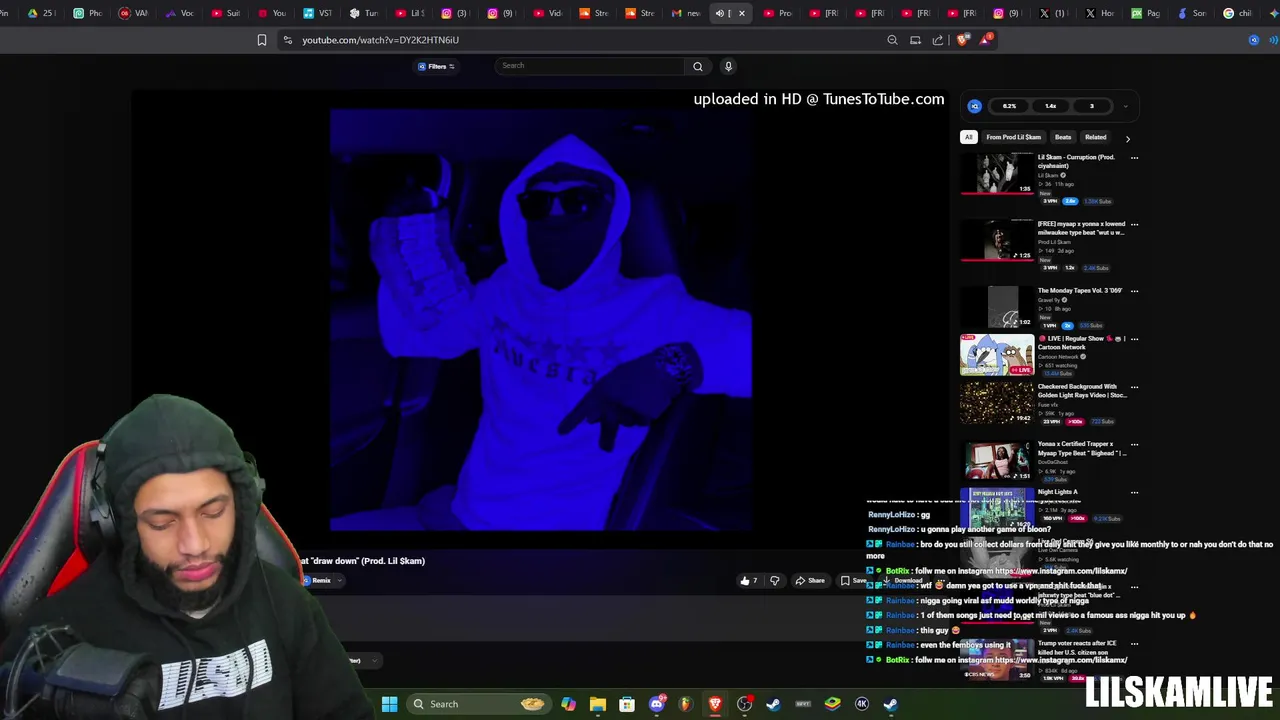Click the YouTube search magnifier button

[x=698, y=66]
